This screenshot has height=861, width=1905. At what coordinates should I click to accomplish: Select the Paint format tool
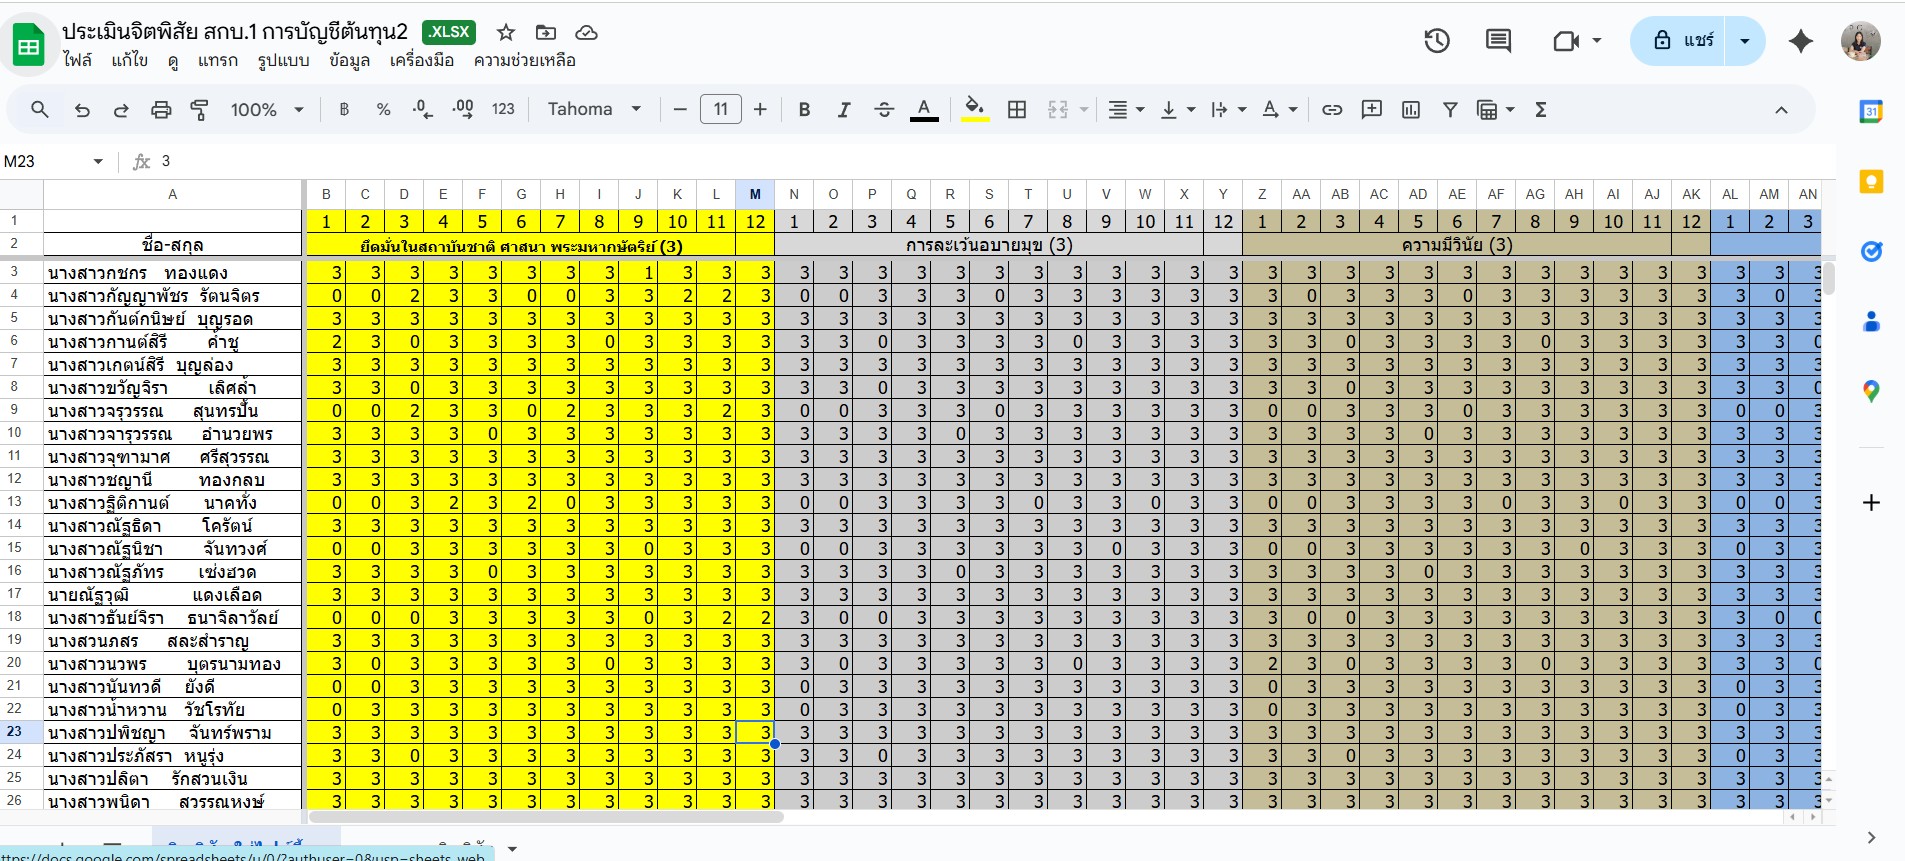tap(200, 110)
